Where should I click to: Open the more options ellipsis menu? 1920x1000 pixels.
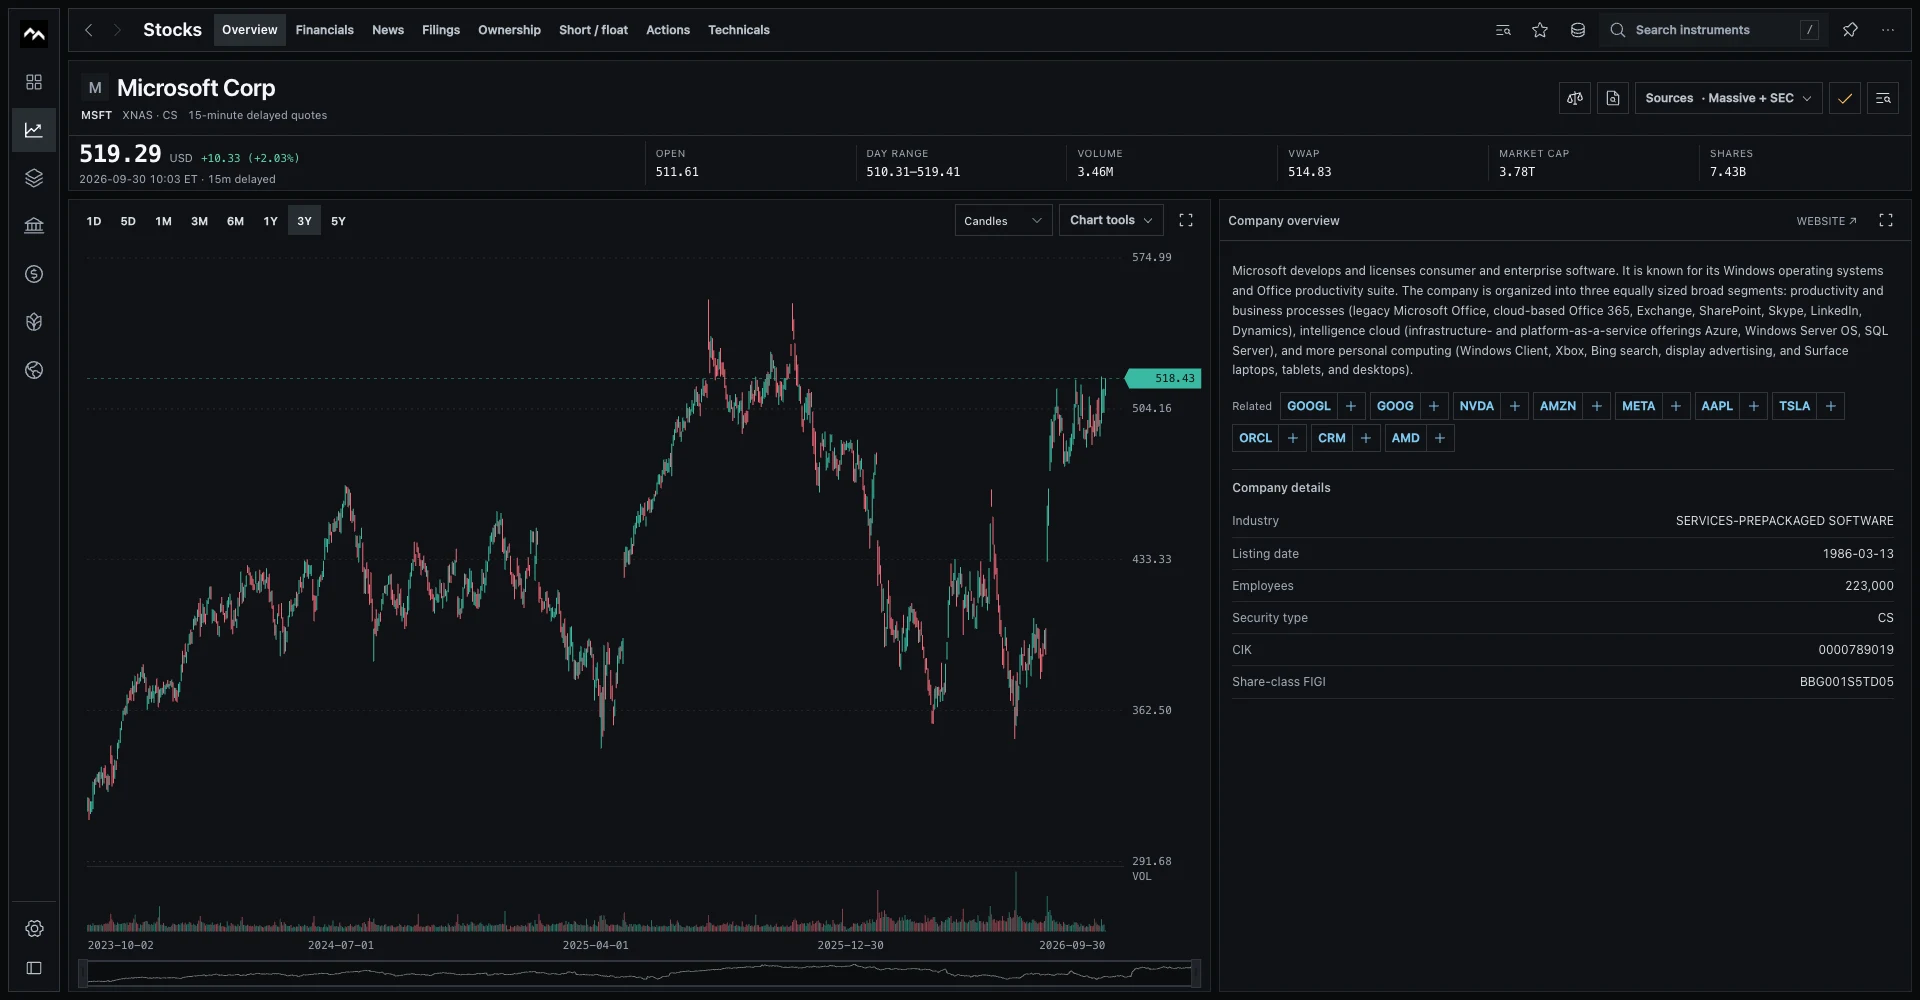click(x=1888, y=30)
